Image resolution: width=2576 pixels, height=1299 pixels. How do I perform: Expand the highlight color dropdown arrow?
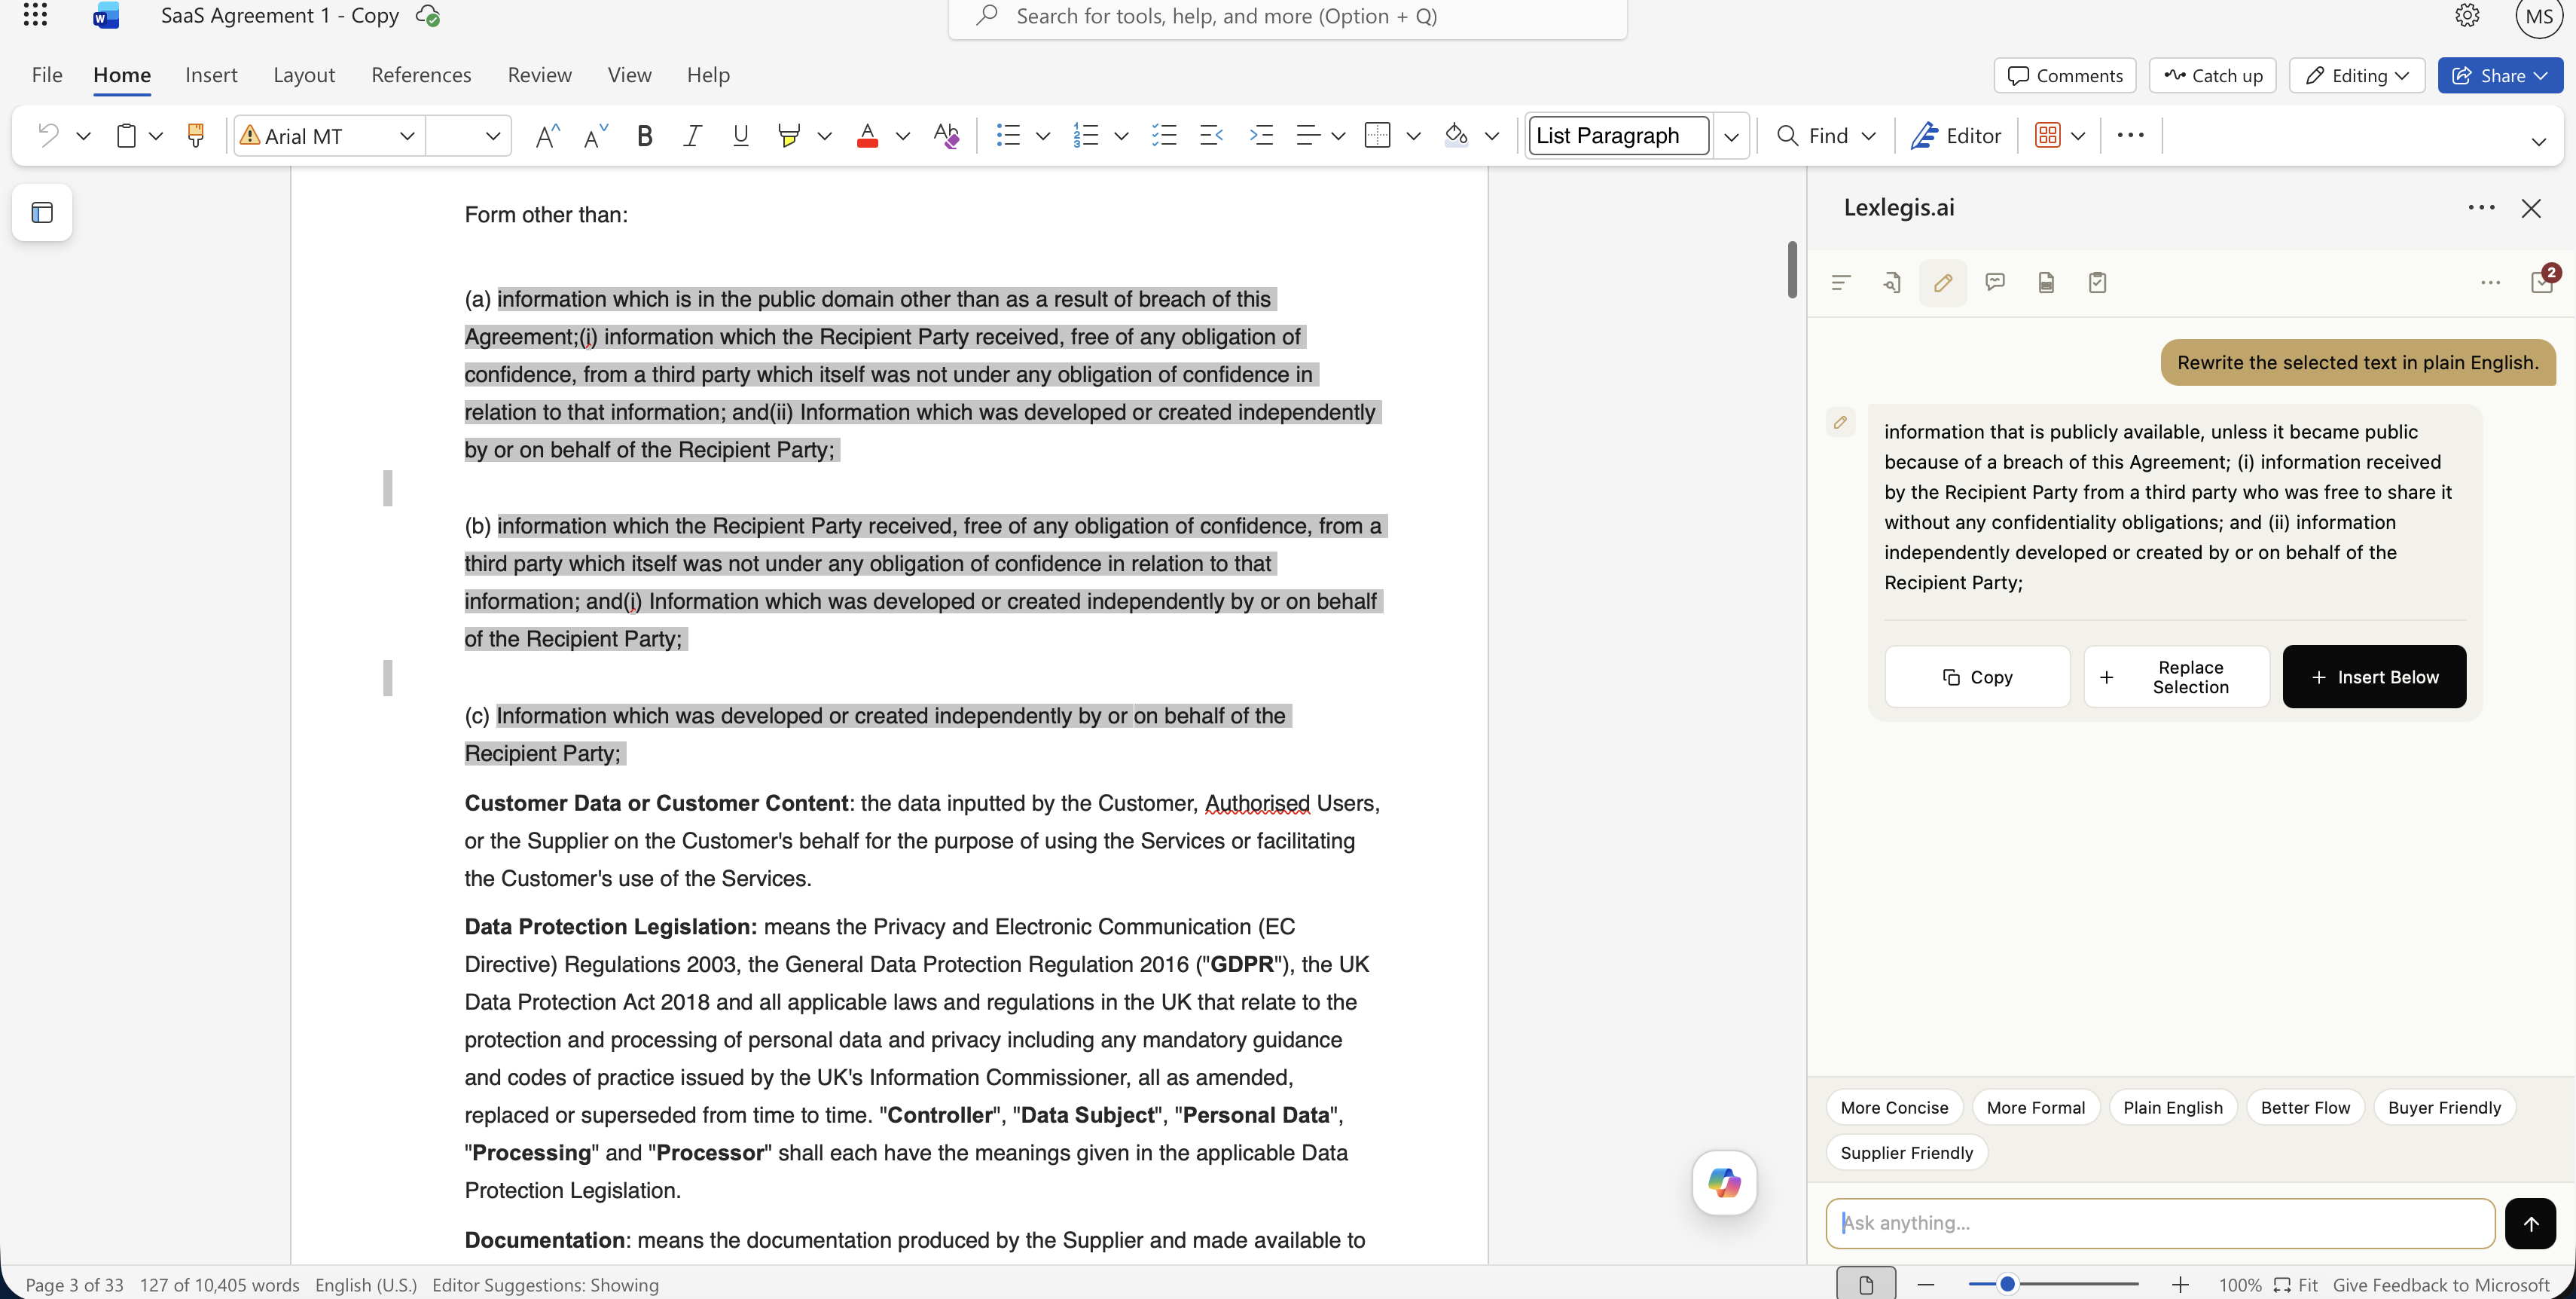tap(825, 136)
